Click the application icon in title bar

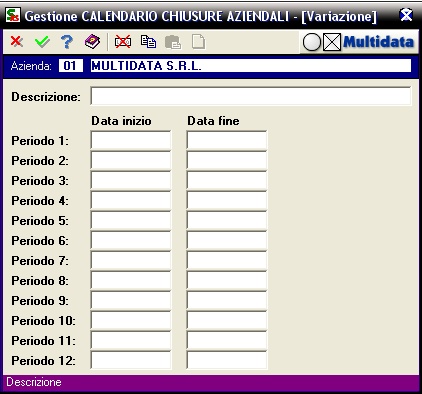point(13,15)
